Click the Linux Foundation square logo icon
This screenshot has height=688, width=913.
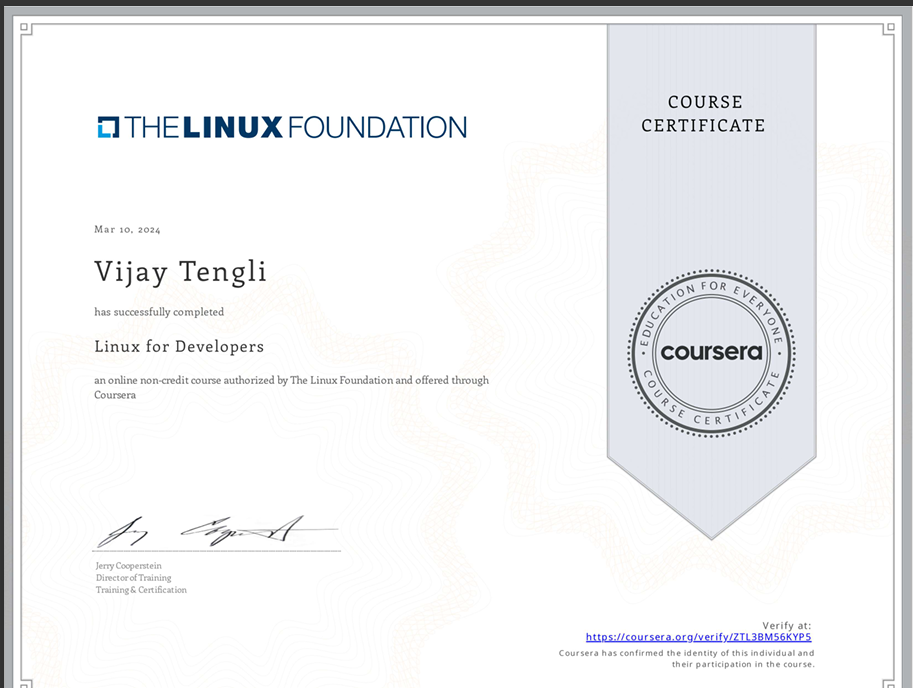pos(108,127)
